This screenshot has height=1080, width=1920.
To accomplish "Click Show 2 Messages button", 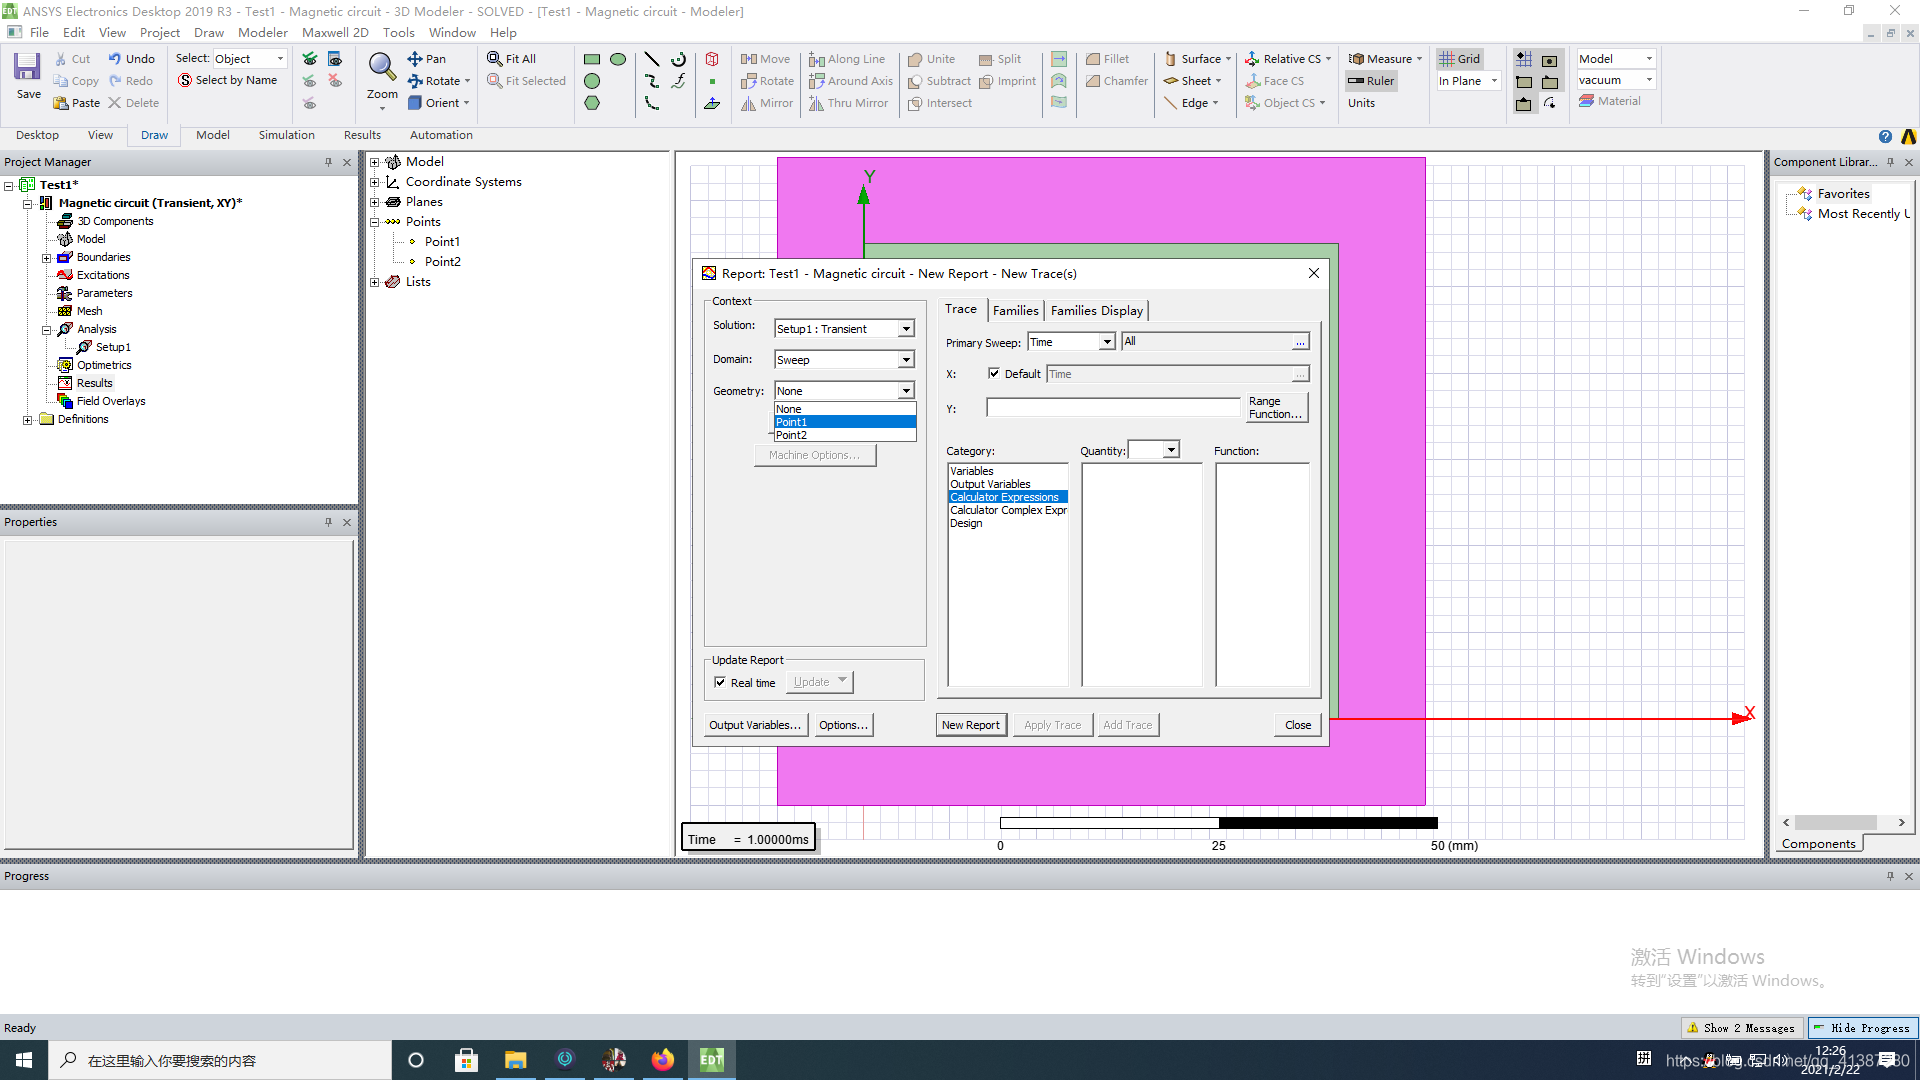I will click(x=1742, y=1028).
